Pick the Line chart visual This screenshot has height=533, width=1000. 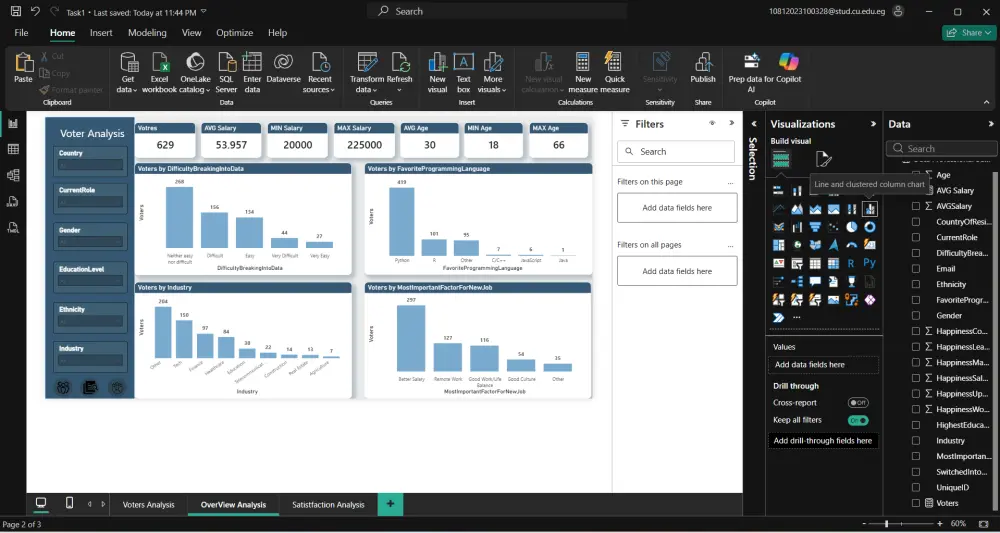[x=778, y=208]
